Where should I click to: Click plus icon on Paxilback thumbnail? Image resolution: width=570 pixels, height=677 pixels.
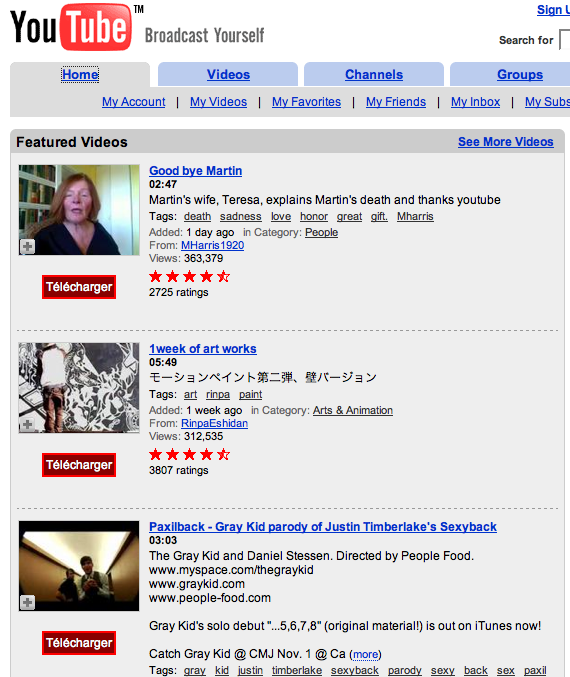point(28,602)
